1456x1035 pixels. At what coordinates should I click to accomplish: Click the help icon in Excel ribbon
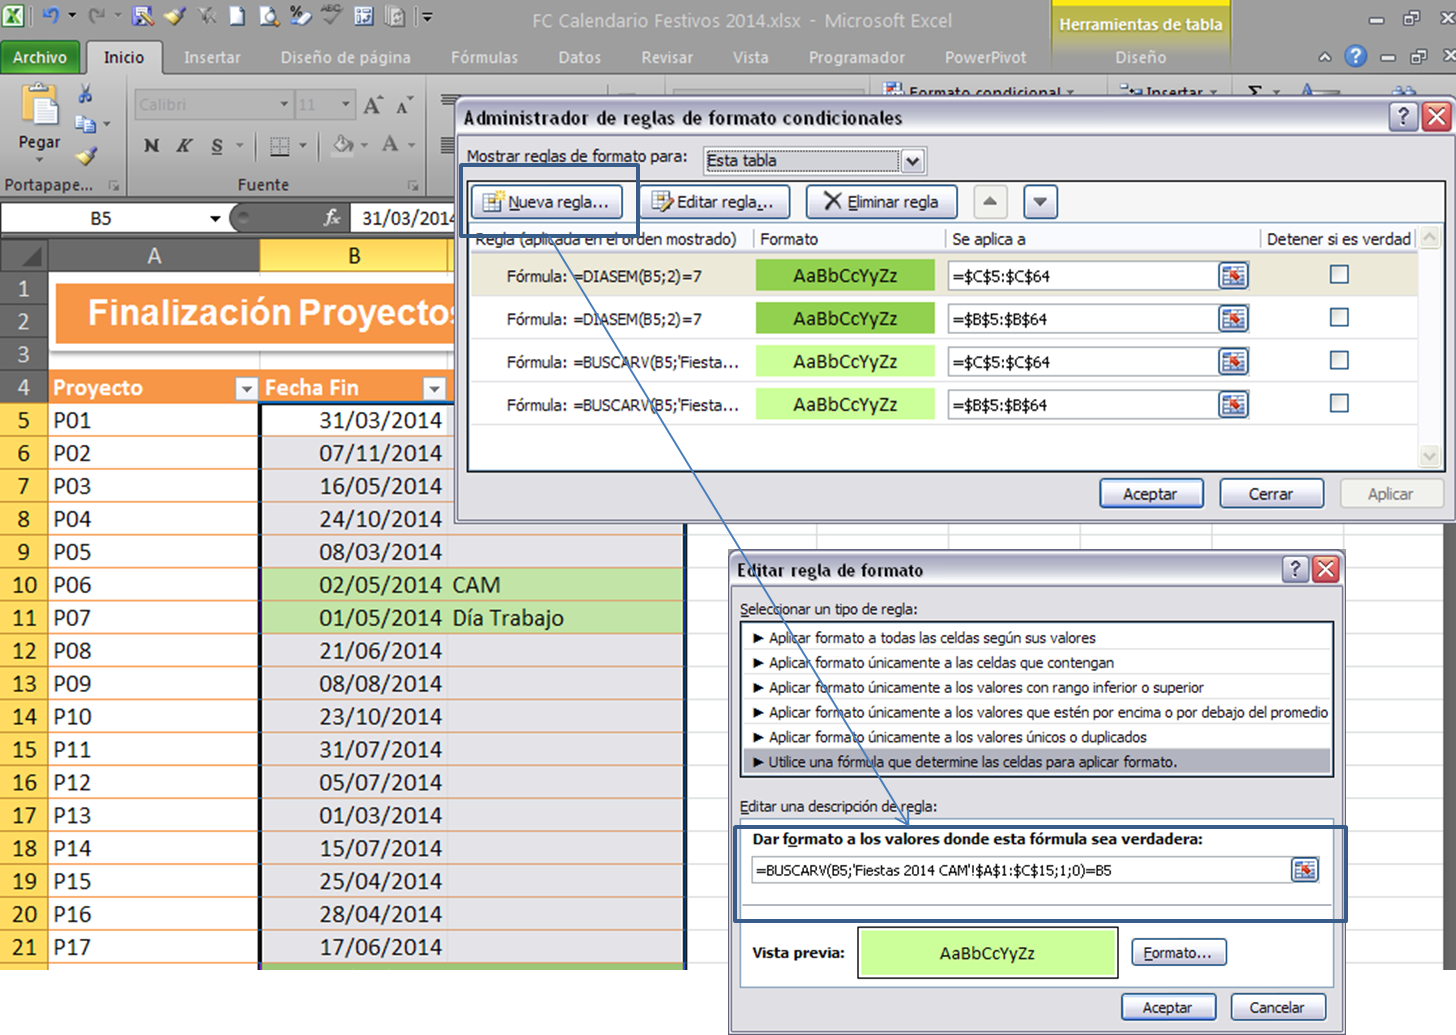[1355, 57]
